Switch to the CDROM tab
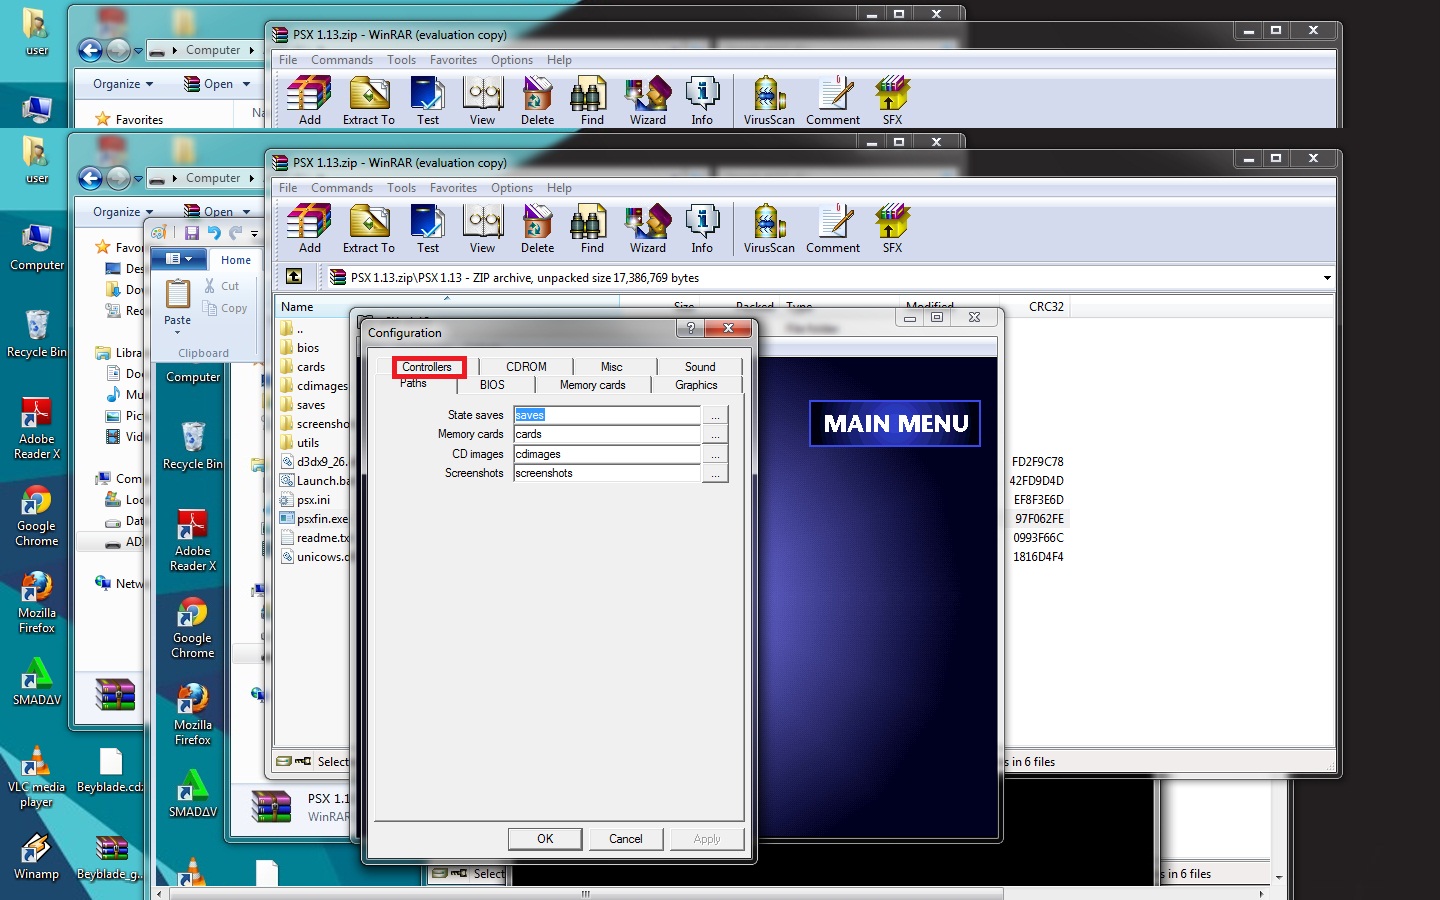This screenshot has width=1440, height=900. pos(526,367)
